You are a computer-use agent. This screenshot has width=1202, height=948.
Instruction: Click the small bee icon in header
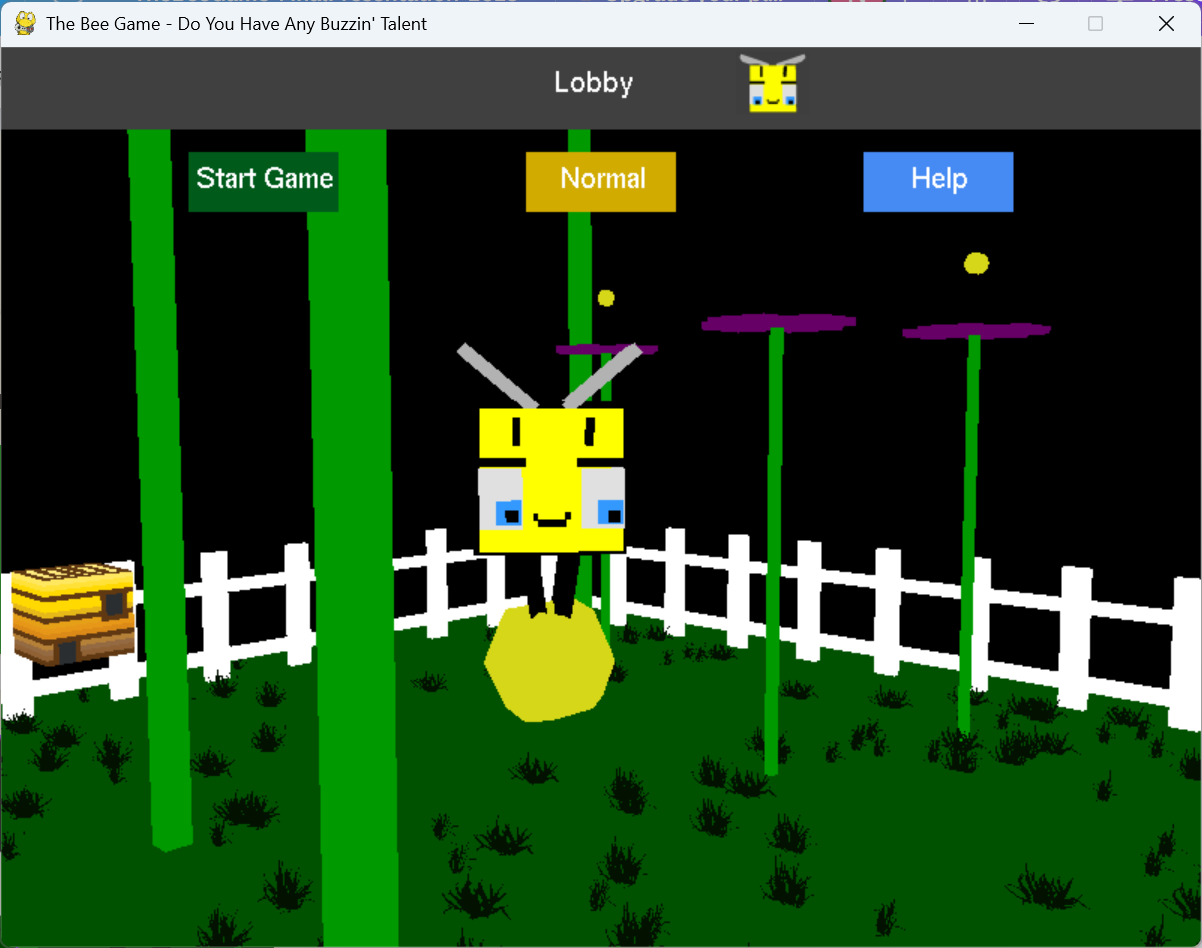(x=773, y=83)
